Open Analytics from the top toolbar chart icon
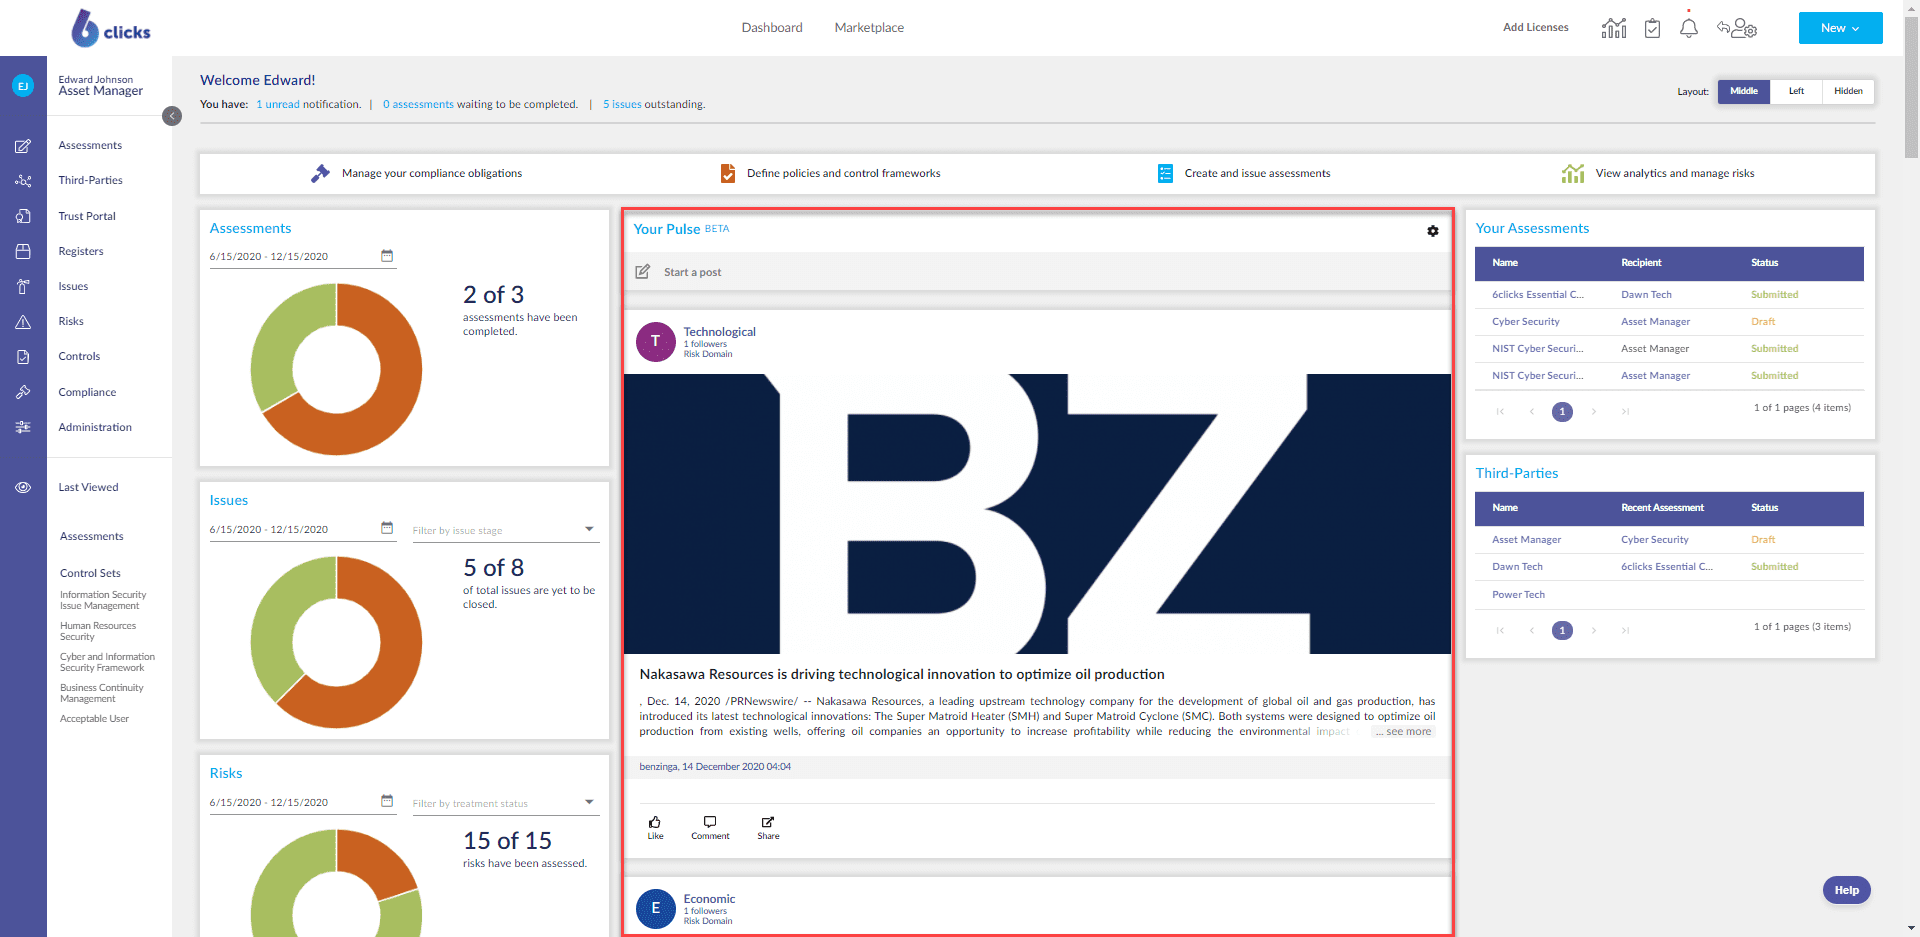Viewport: 1920px width, 937px height. point(1613,28)
